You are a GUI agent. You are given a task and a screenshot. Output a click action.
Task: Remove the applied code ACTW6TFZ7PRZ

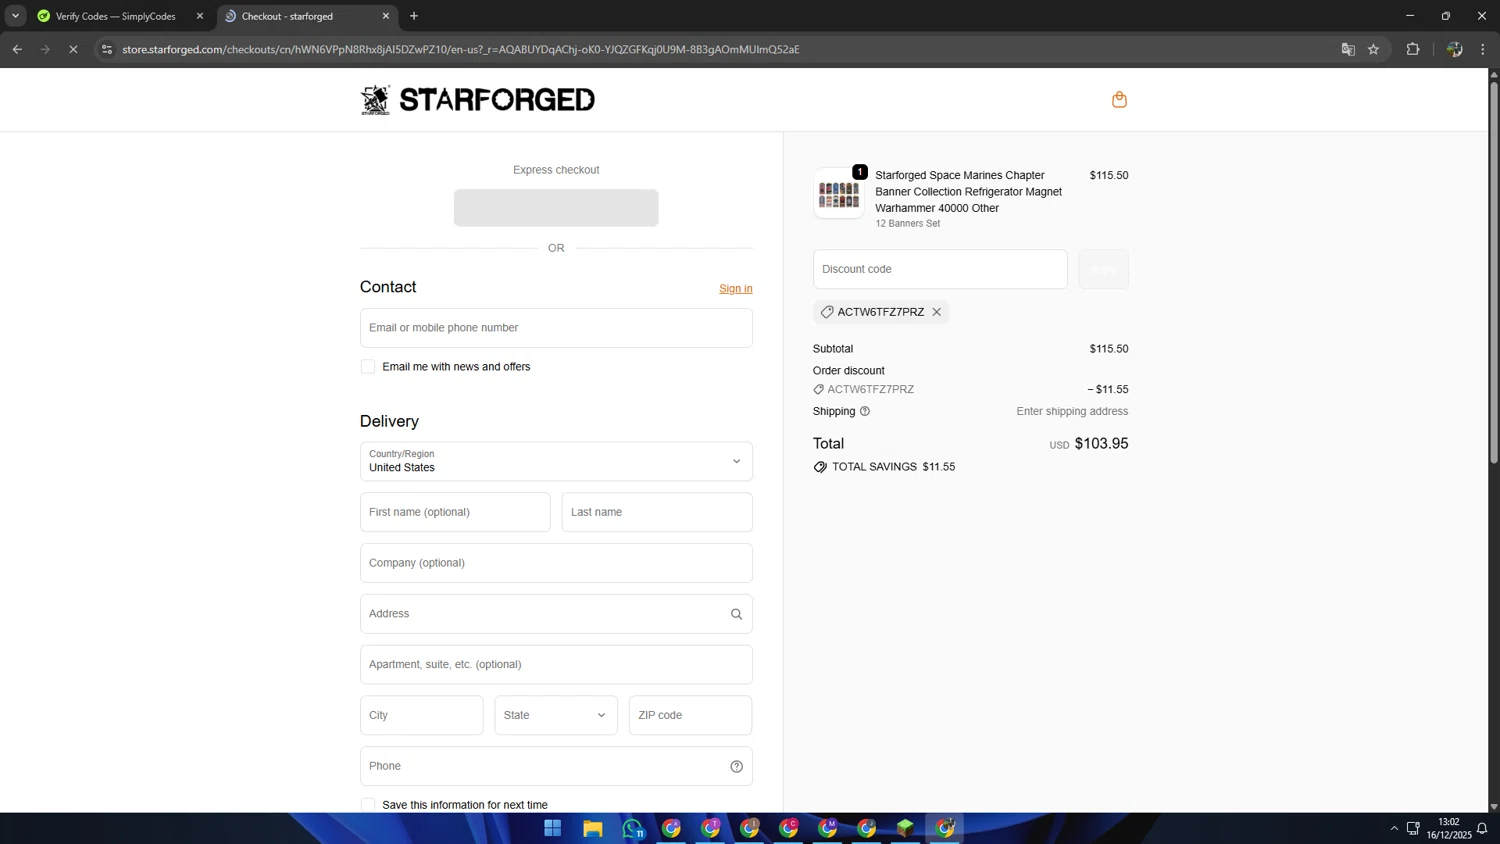pos(937,312)
